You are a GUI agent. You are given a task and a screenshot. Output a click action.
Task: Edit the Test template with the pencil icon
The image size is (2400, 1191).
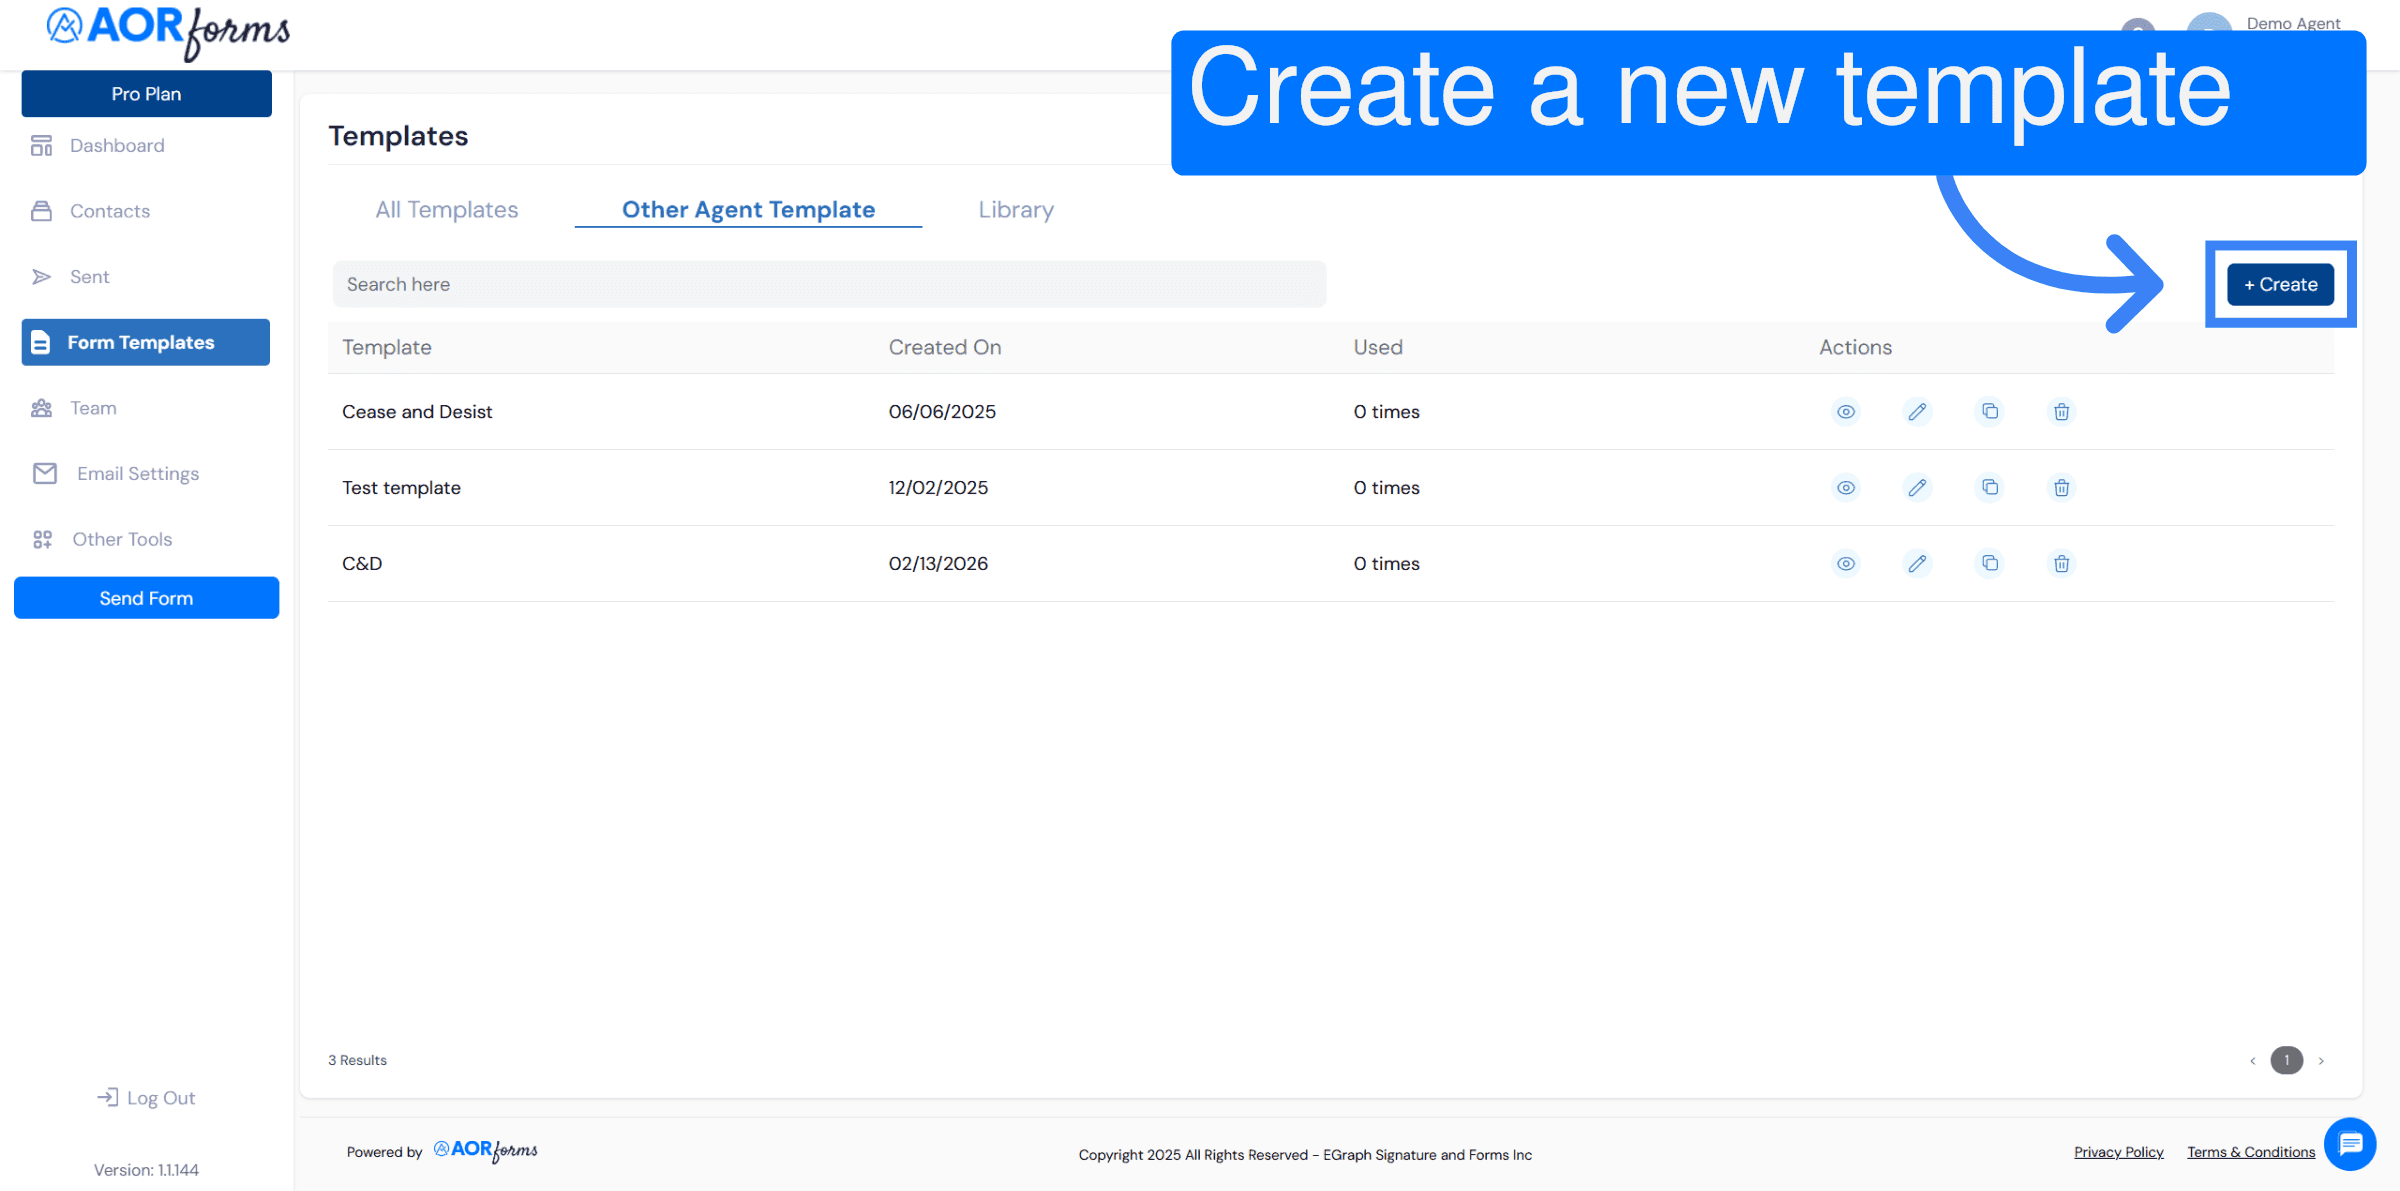coord(1917,488)
